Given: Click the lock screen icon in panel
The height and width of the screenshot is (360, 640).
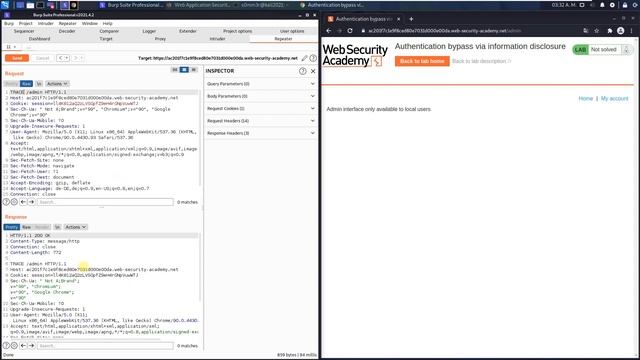Looking at the screenshot, I should coord(624,5).
